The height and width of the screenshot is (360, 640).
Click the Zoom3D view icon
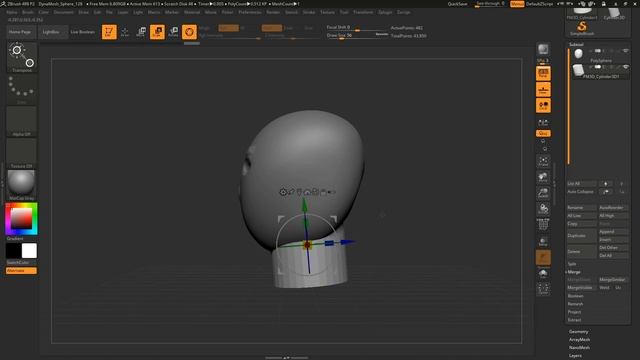pos(543,193)
